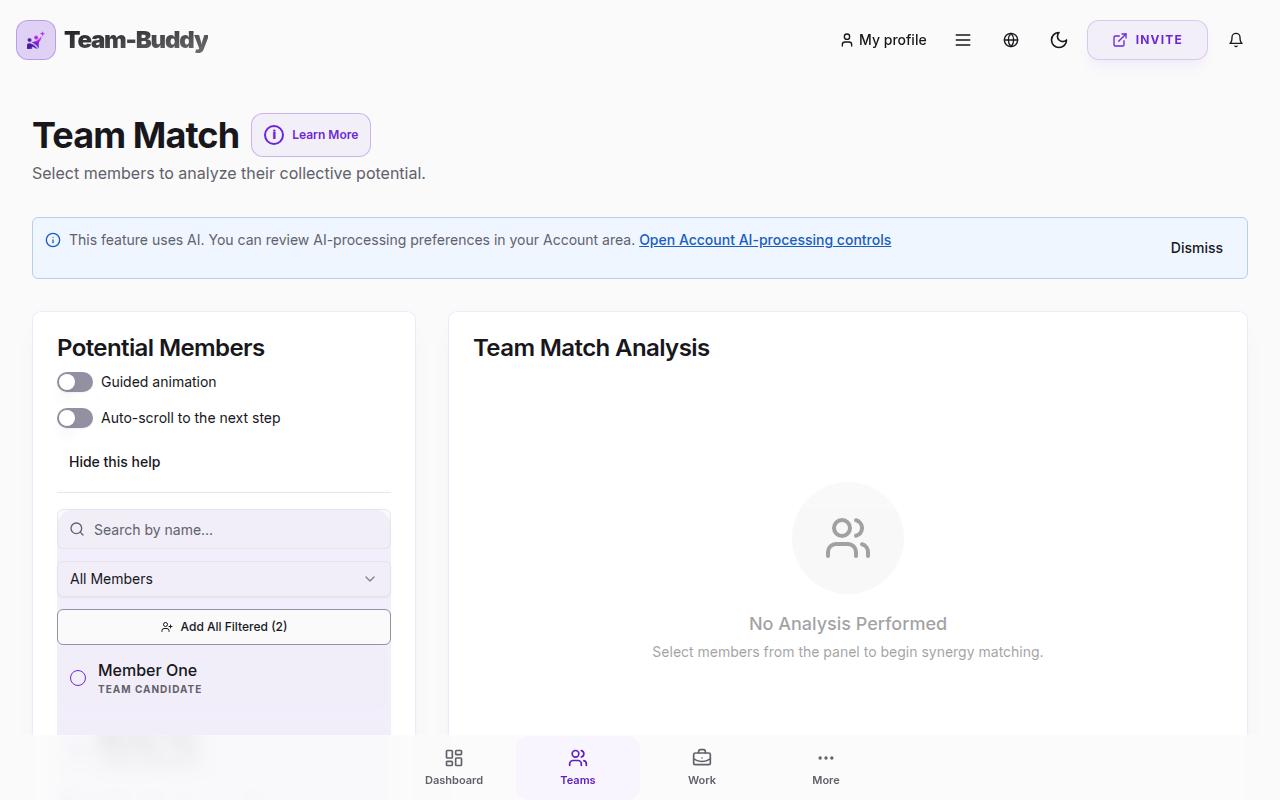
Task: Click the Learn More info button
Action: coord(311,135)
